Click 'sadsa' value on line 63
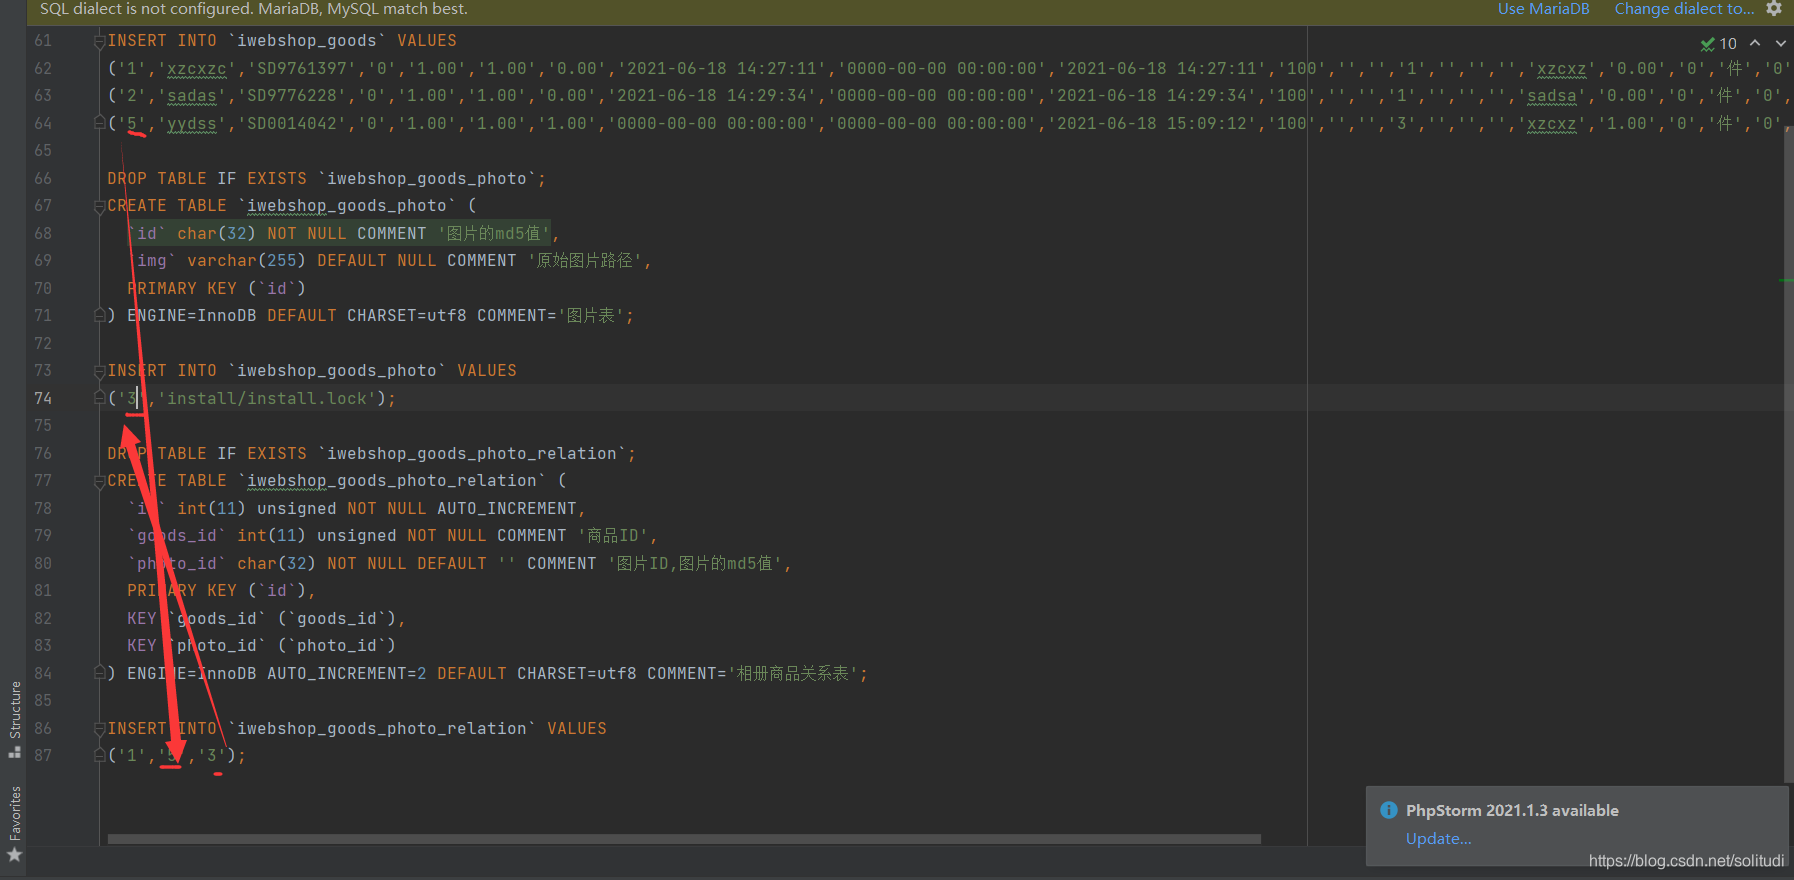The height and width of the screenshot is (880, 1794). [x=1552, y=96]
